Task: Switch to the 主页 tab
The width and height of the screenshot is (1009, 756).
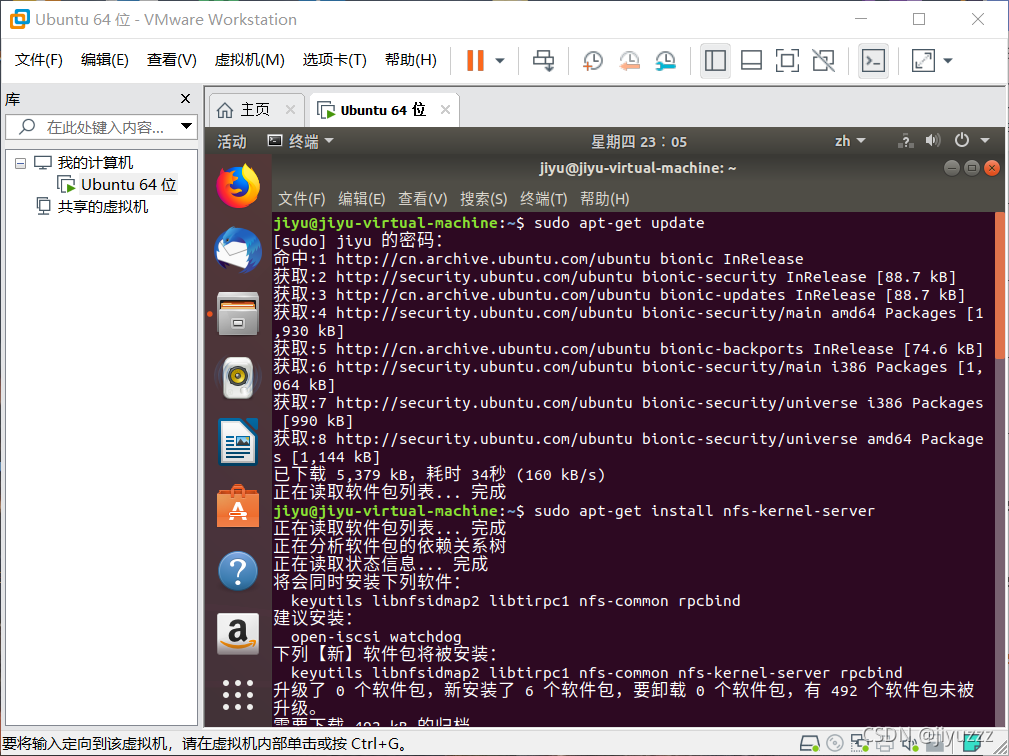Action: tap(255, 110)
